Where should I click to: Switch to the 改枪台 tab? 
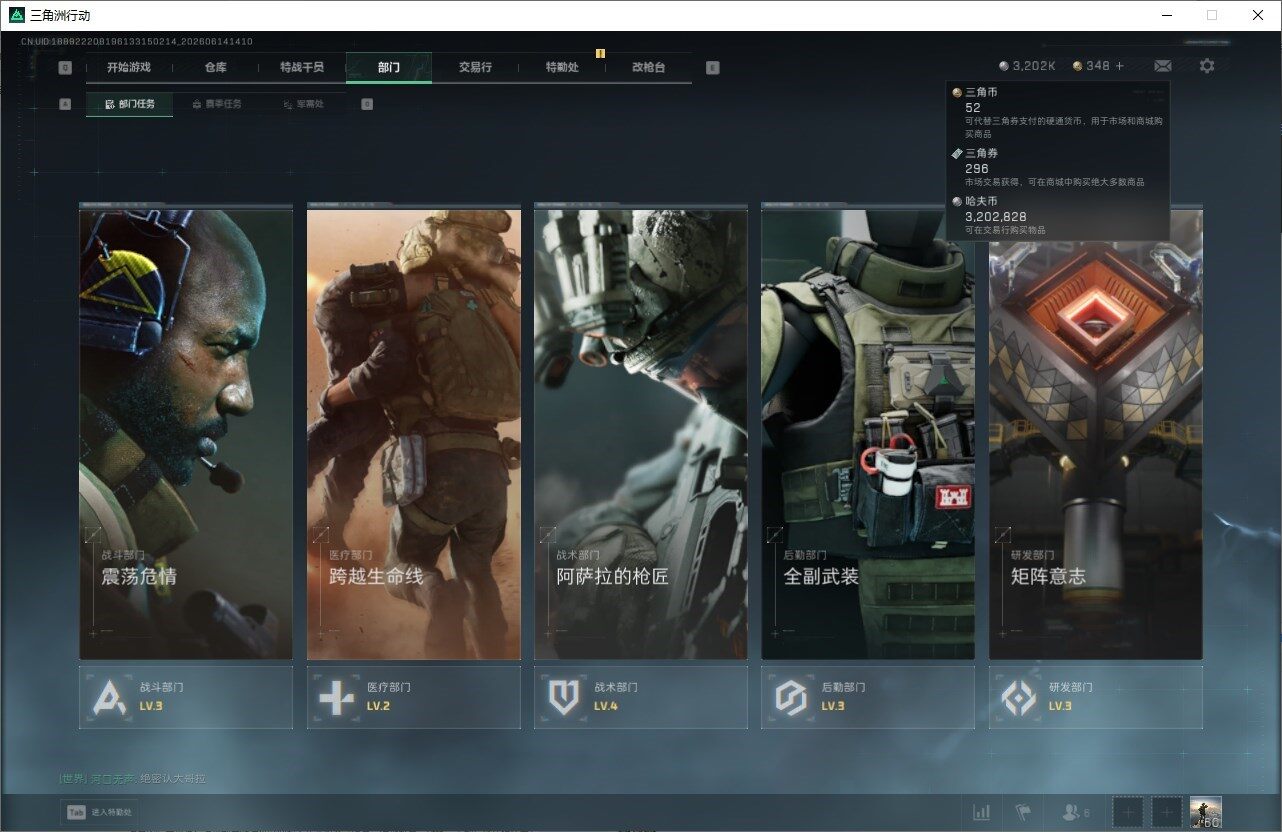[x=648, y=67]
